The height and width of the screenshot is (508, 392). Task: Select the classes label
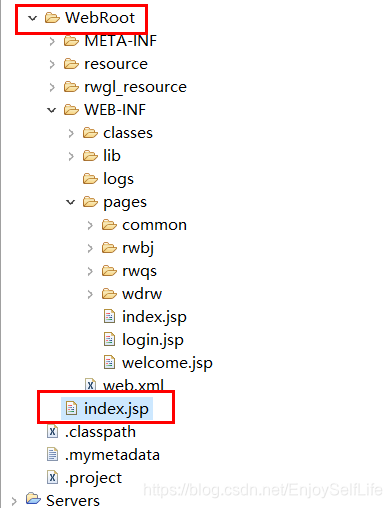[128, 133]
